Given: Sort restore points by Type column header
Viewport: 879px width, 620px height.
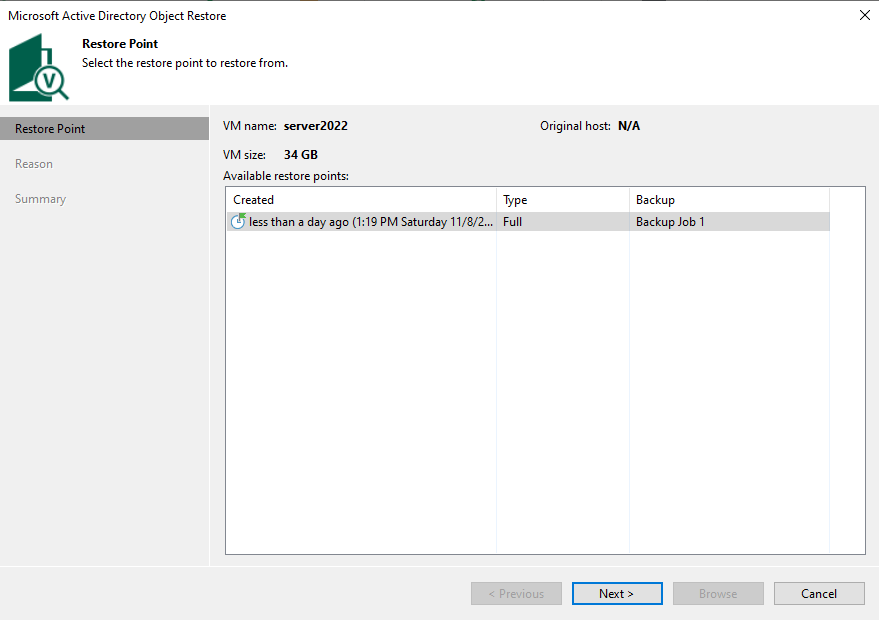Looking at the screenshot, I should pos(562,200).
